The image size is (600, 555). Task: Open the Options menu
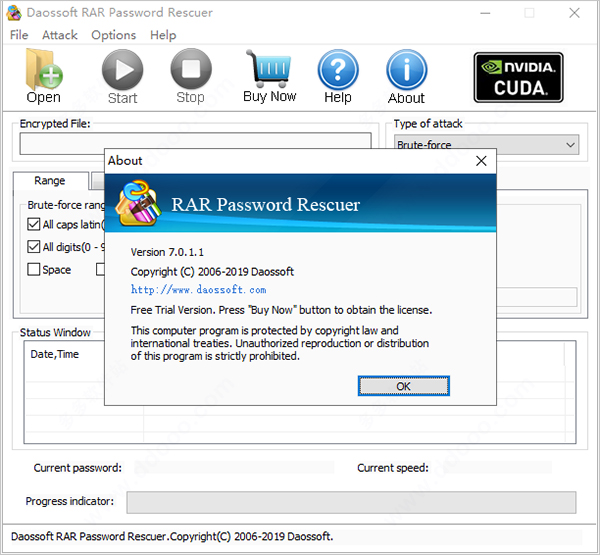point(114,35)
